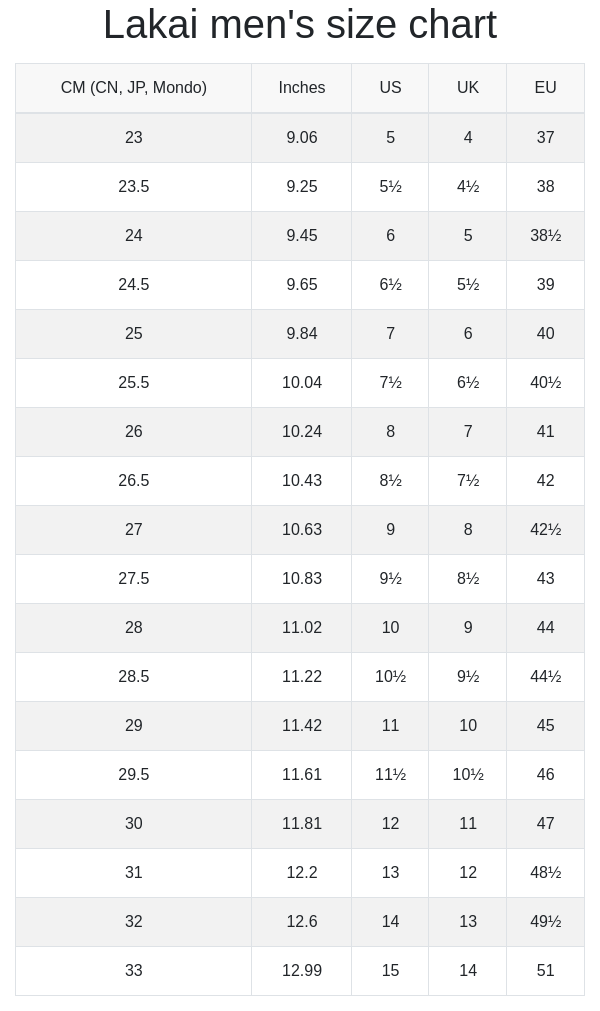Screen dimensions: 600x1011
Task: Click the Inches column header
Action: click(x=302, y=88)
